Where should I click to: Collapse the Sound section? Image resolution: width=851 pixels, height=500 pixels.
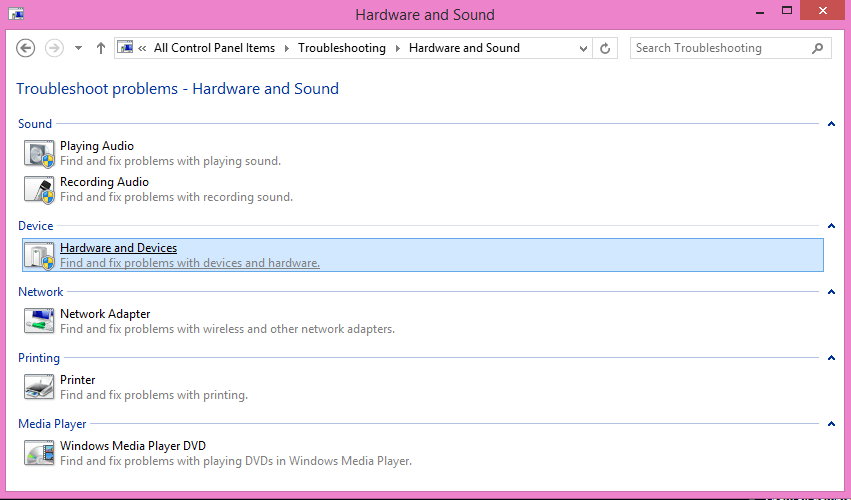(831, 124)
